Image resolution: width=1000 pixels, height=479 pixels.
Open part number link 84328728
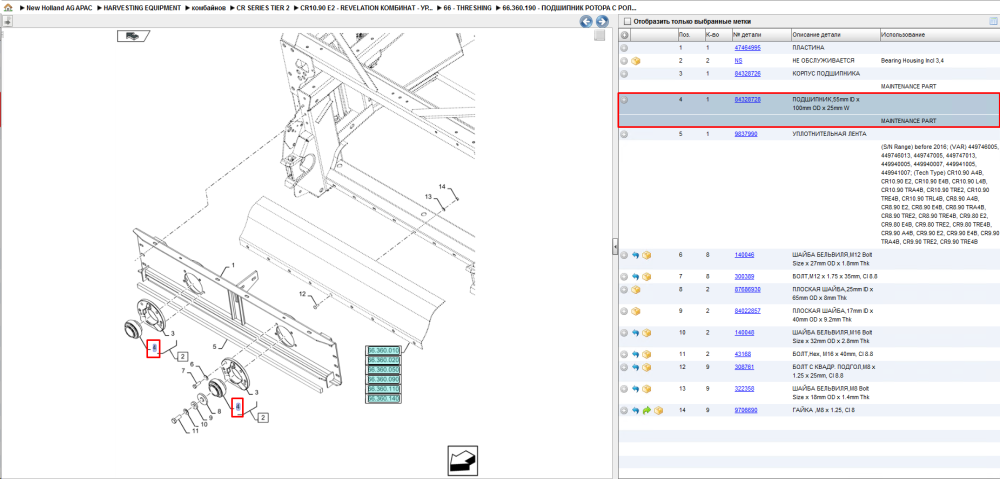click(x=747, y=99)
